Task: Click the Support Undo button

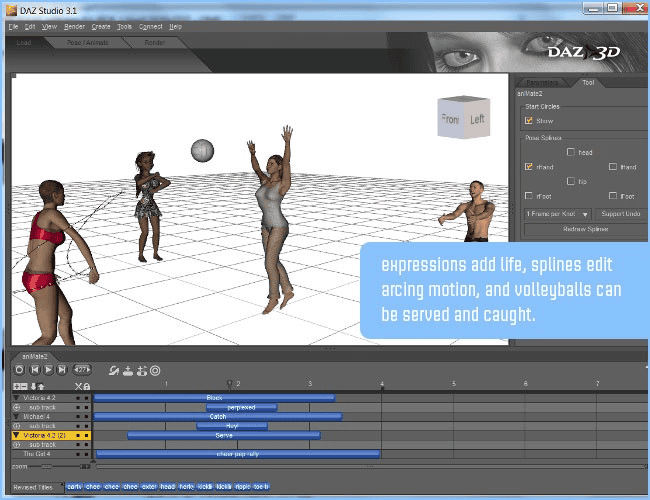Action: [621, 214]
